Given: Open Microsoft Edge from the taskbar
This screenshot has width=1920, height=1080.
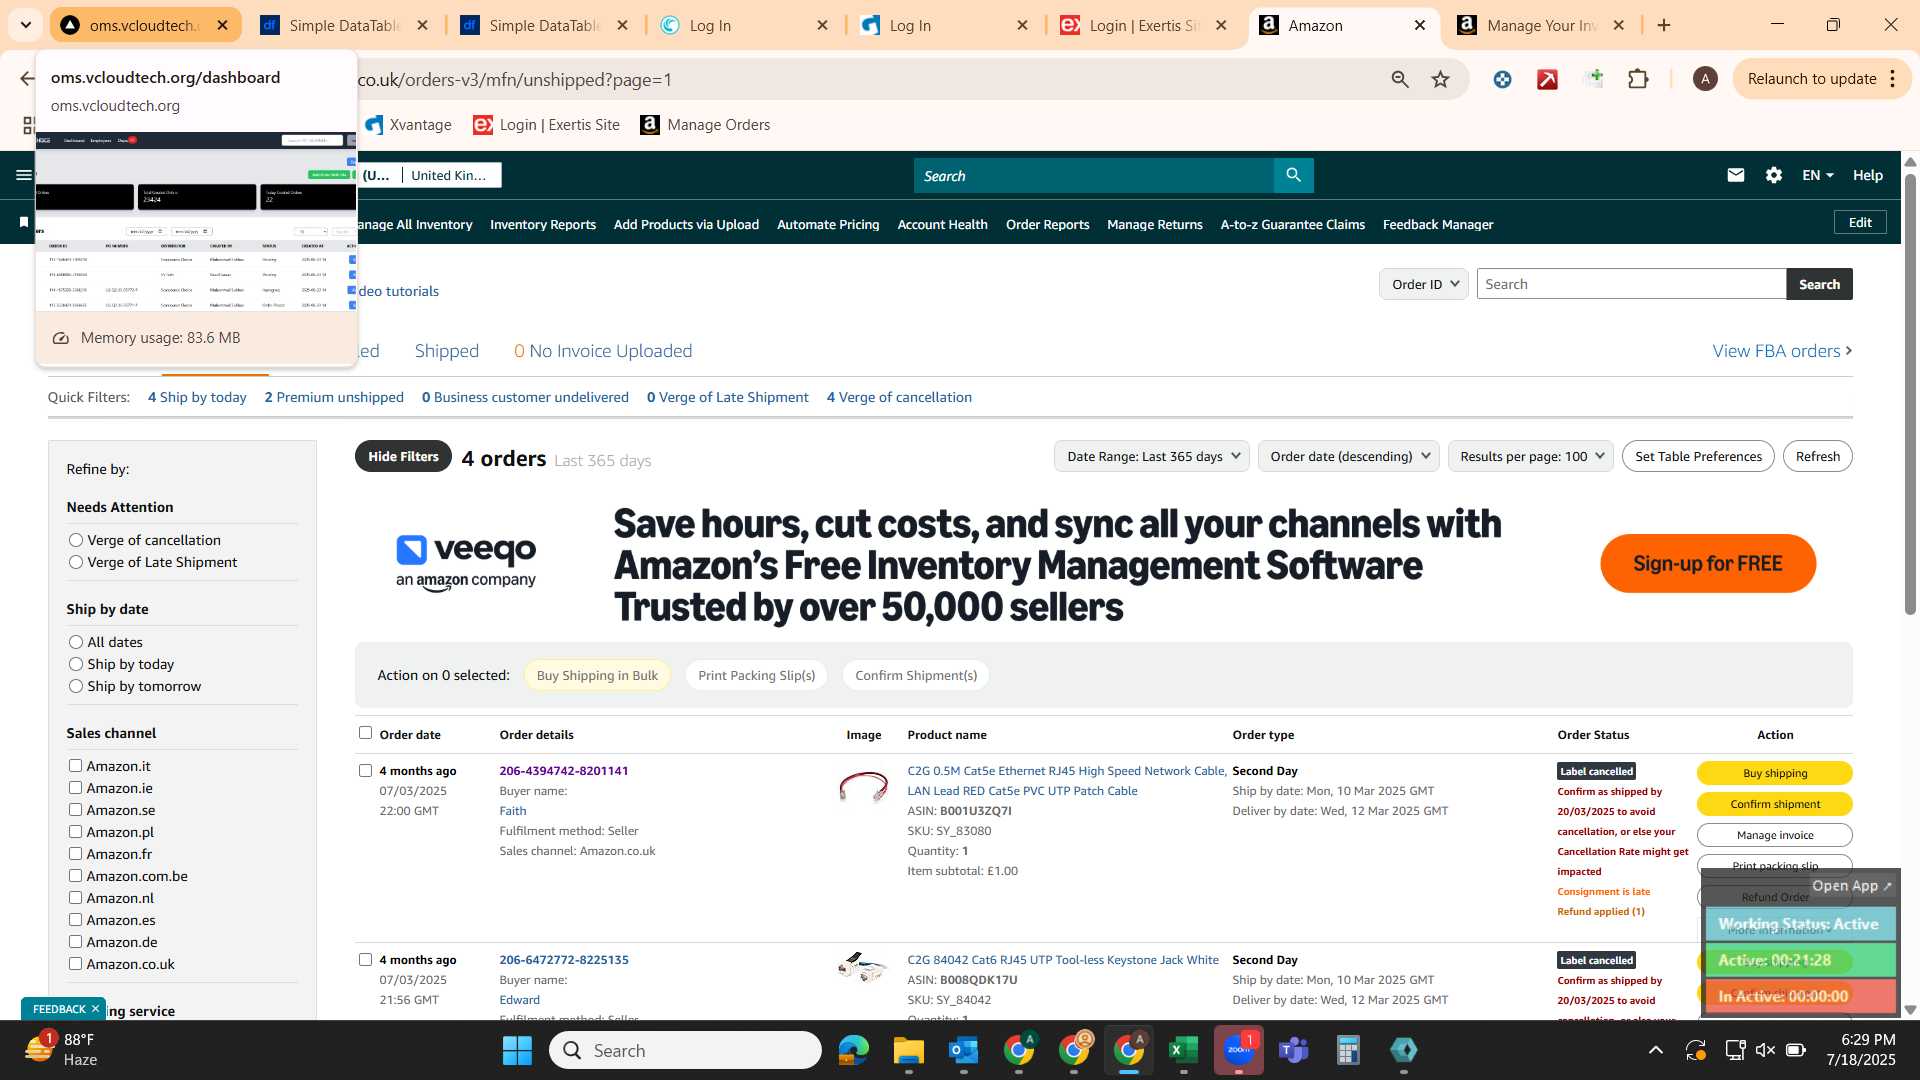Looking at the screenshot, I should tap(854, 1050).
